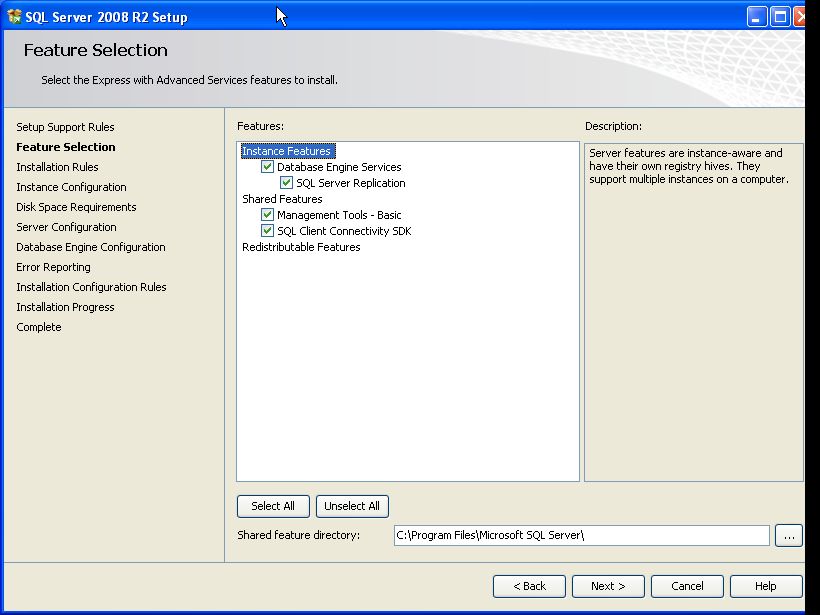This screenshot has height=615, width=820.
Task: Click the Database Engine Configuration step
Action: [91, 247]
